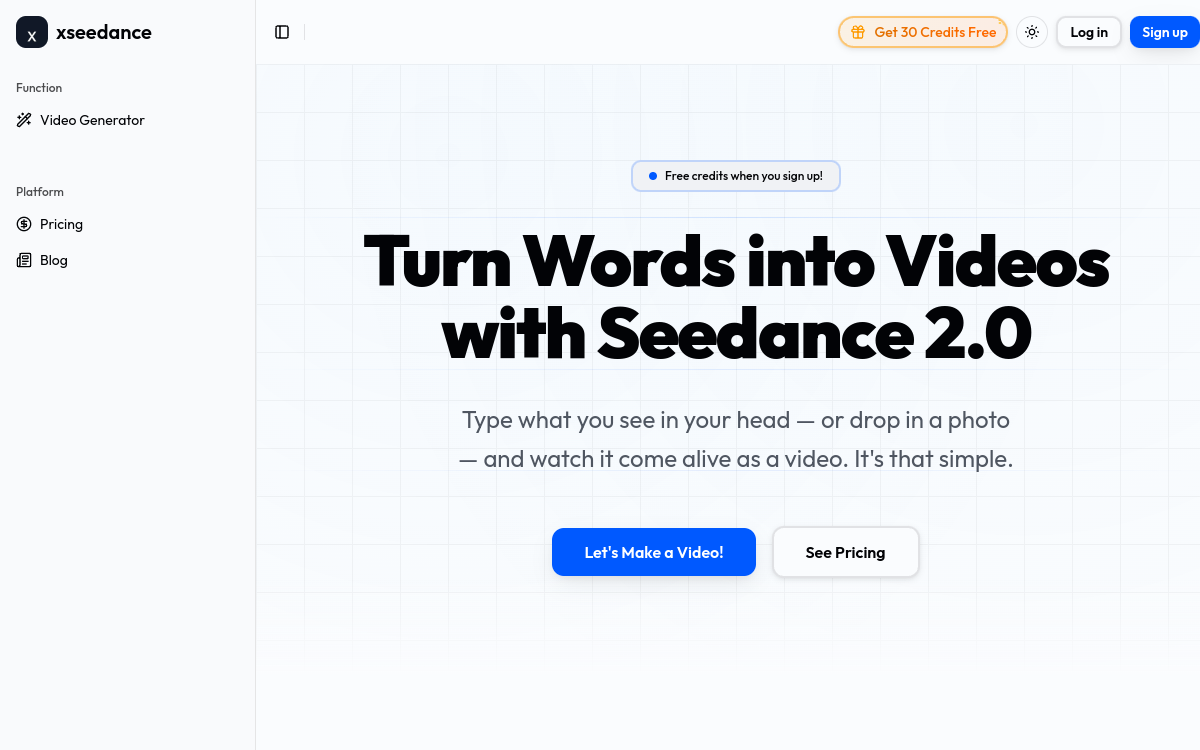Click the xseedance brand name text
Image resolution: width=1200 pixels, height=750 pixels.
[x=104, y=32]
